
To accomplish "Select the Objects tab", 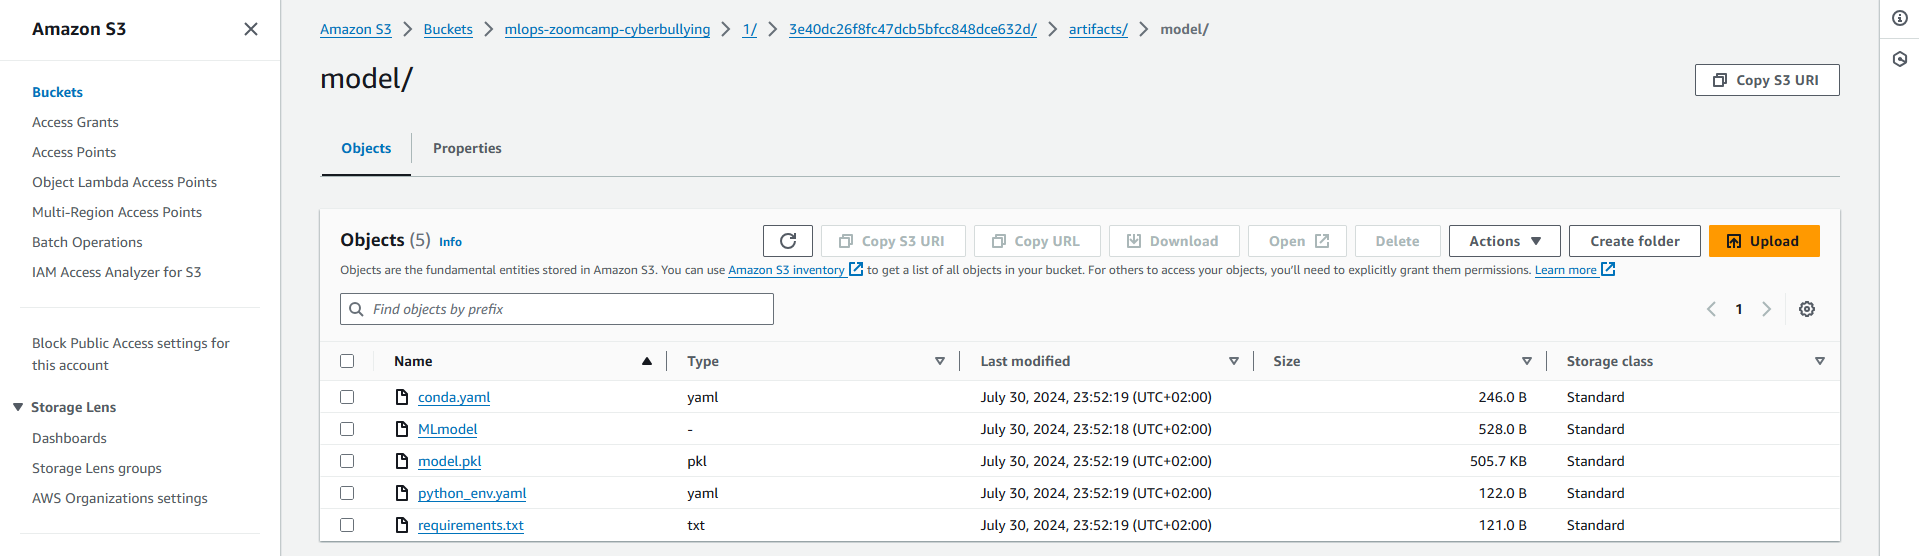I will click(366, 148).
